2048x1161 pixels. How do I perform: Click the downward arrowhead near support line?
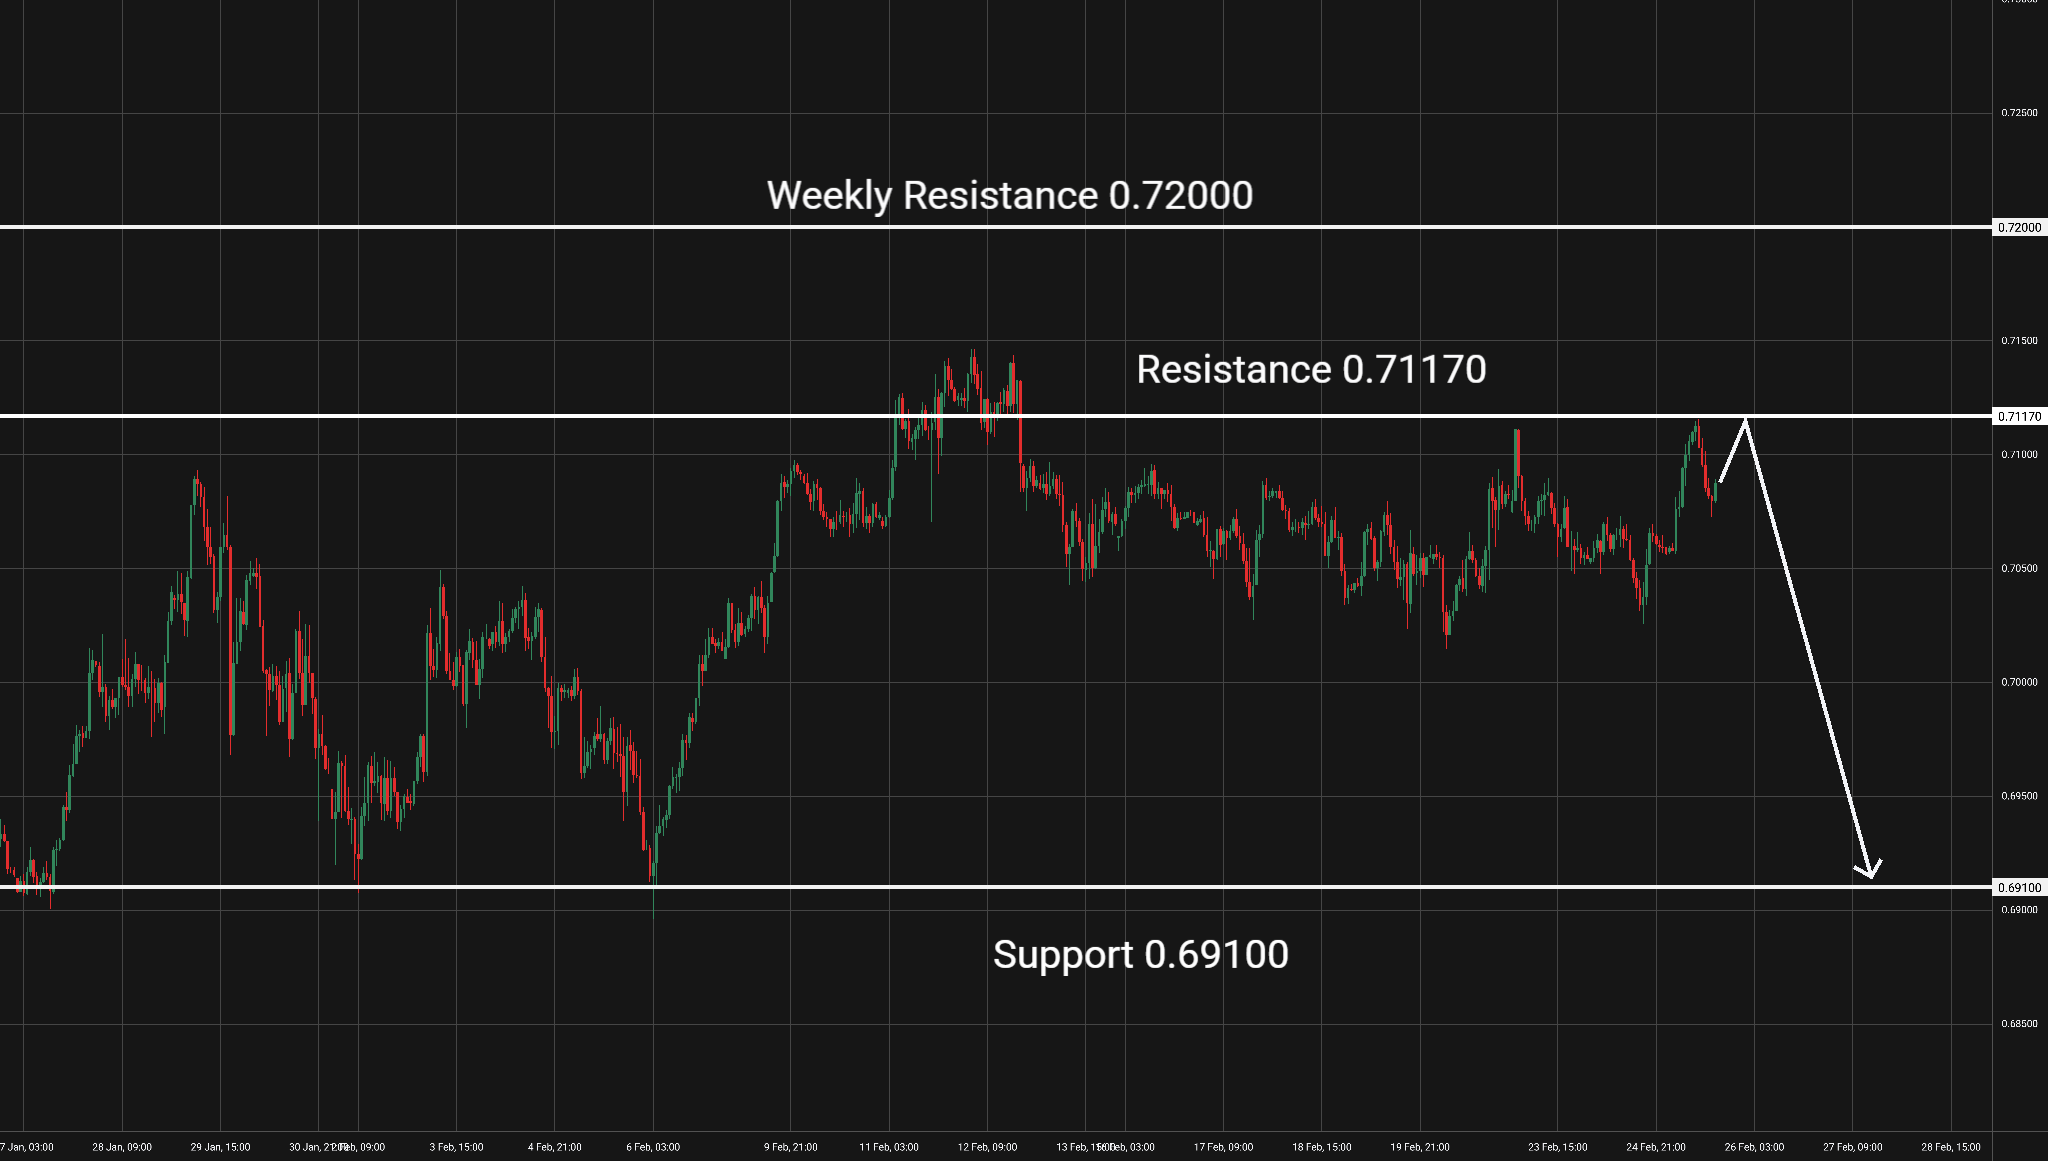[x=1870, y=873]
